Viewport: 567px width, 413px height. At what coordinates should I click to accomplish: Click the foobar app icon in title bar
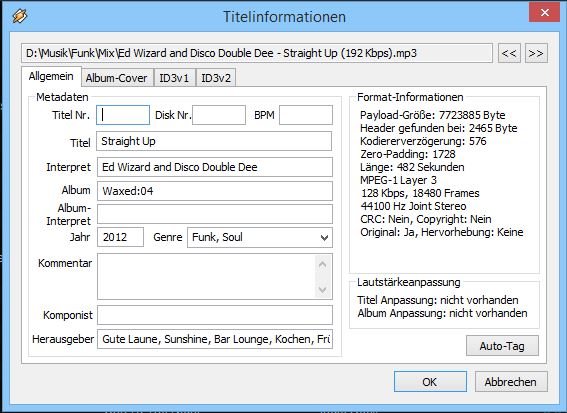(x=20, y=16)
